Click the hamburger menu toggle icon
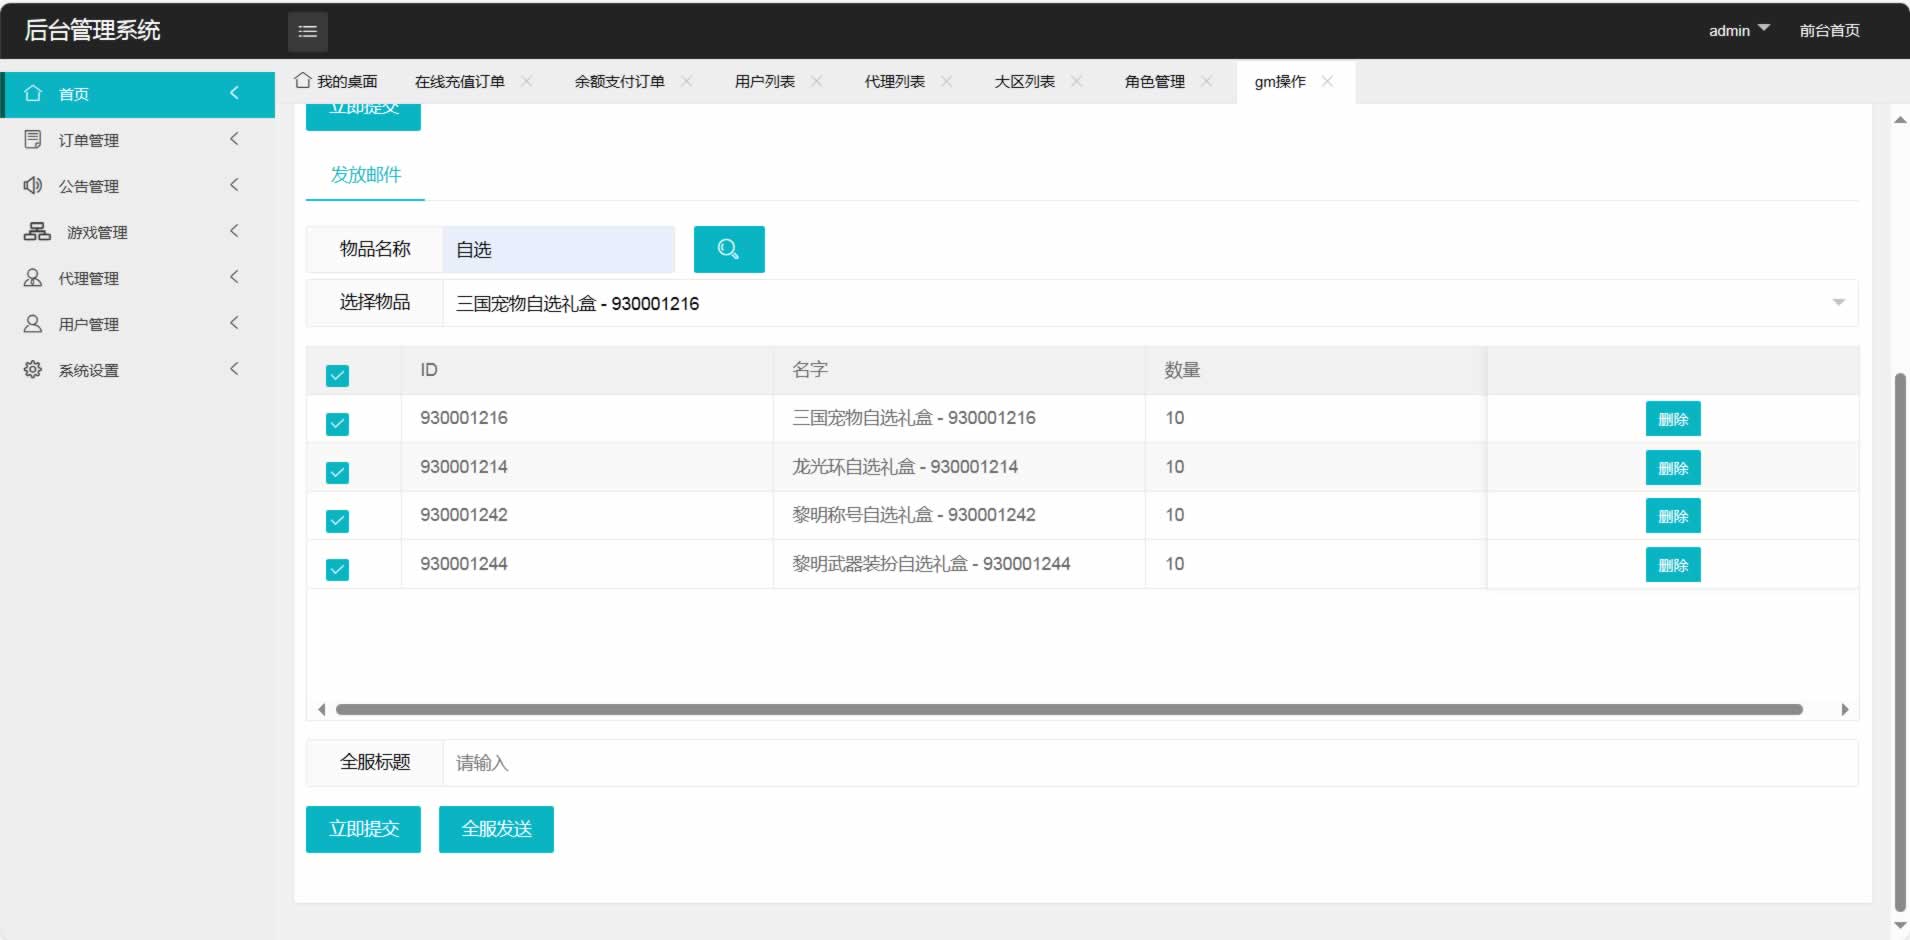The height and width of the screenshot is (940, 1910). 307,32
